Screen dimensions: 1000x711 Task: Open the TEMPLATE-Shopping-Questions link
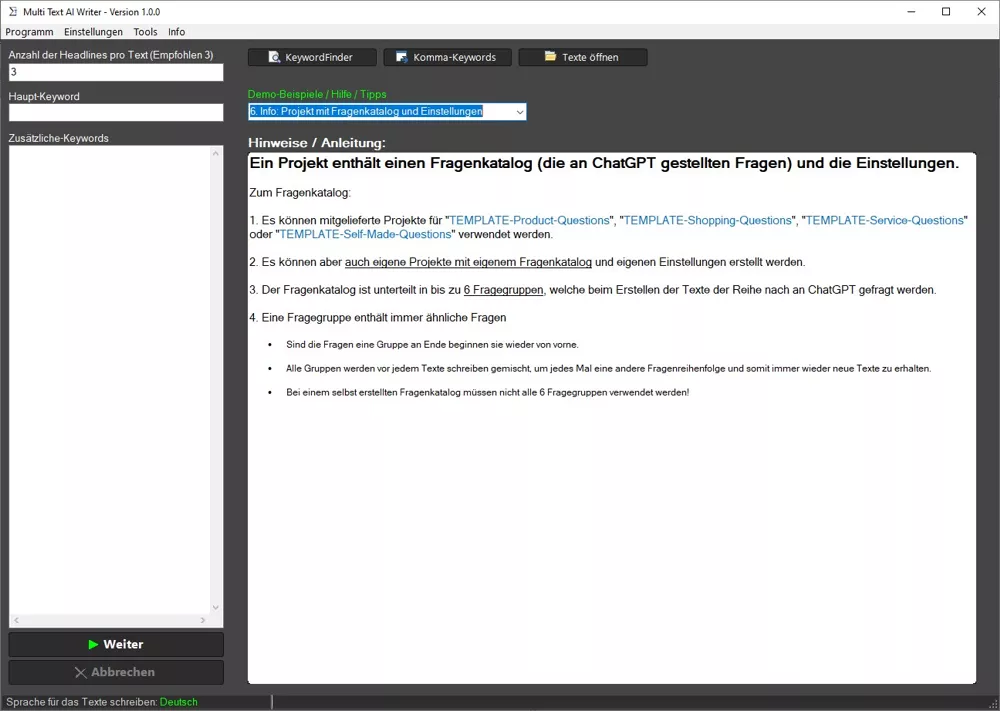pos(707,221)
